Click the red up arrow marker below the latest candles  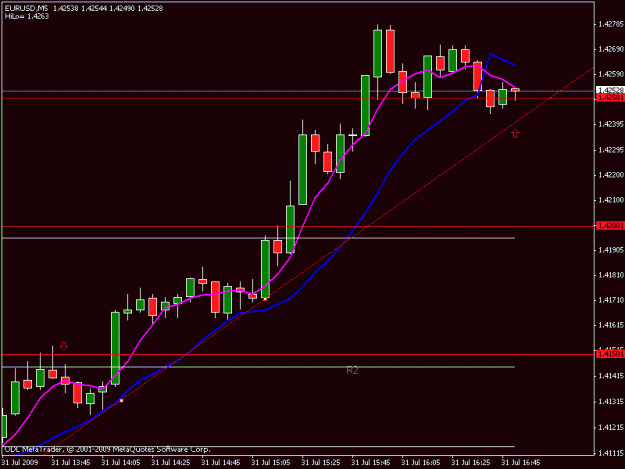coord(515,133)
